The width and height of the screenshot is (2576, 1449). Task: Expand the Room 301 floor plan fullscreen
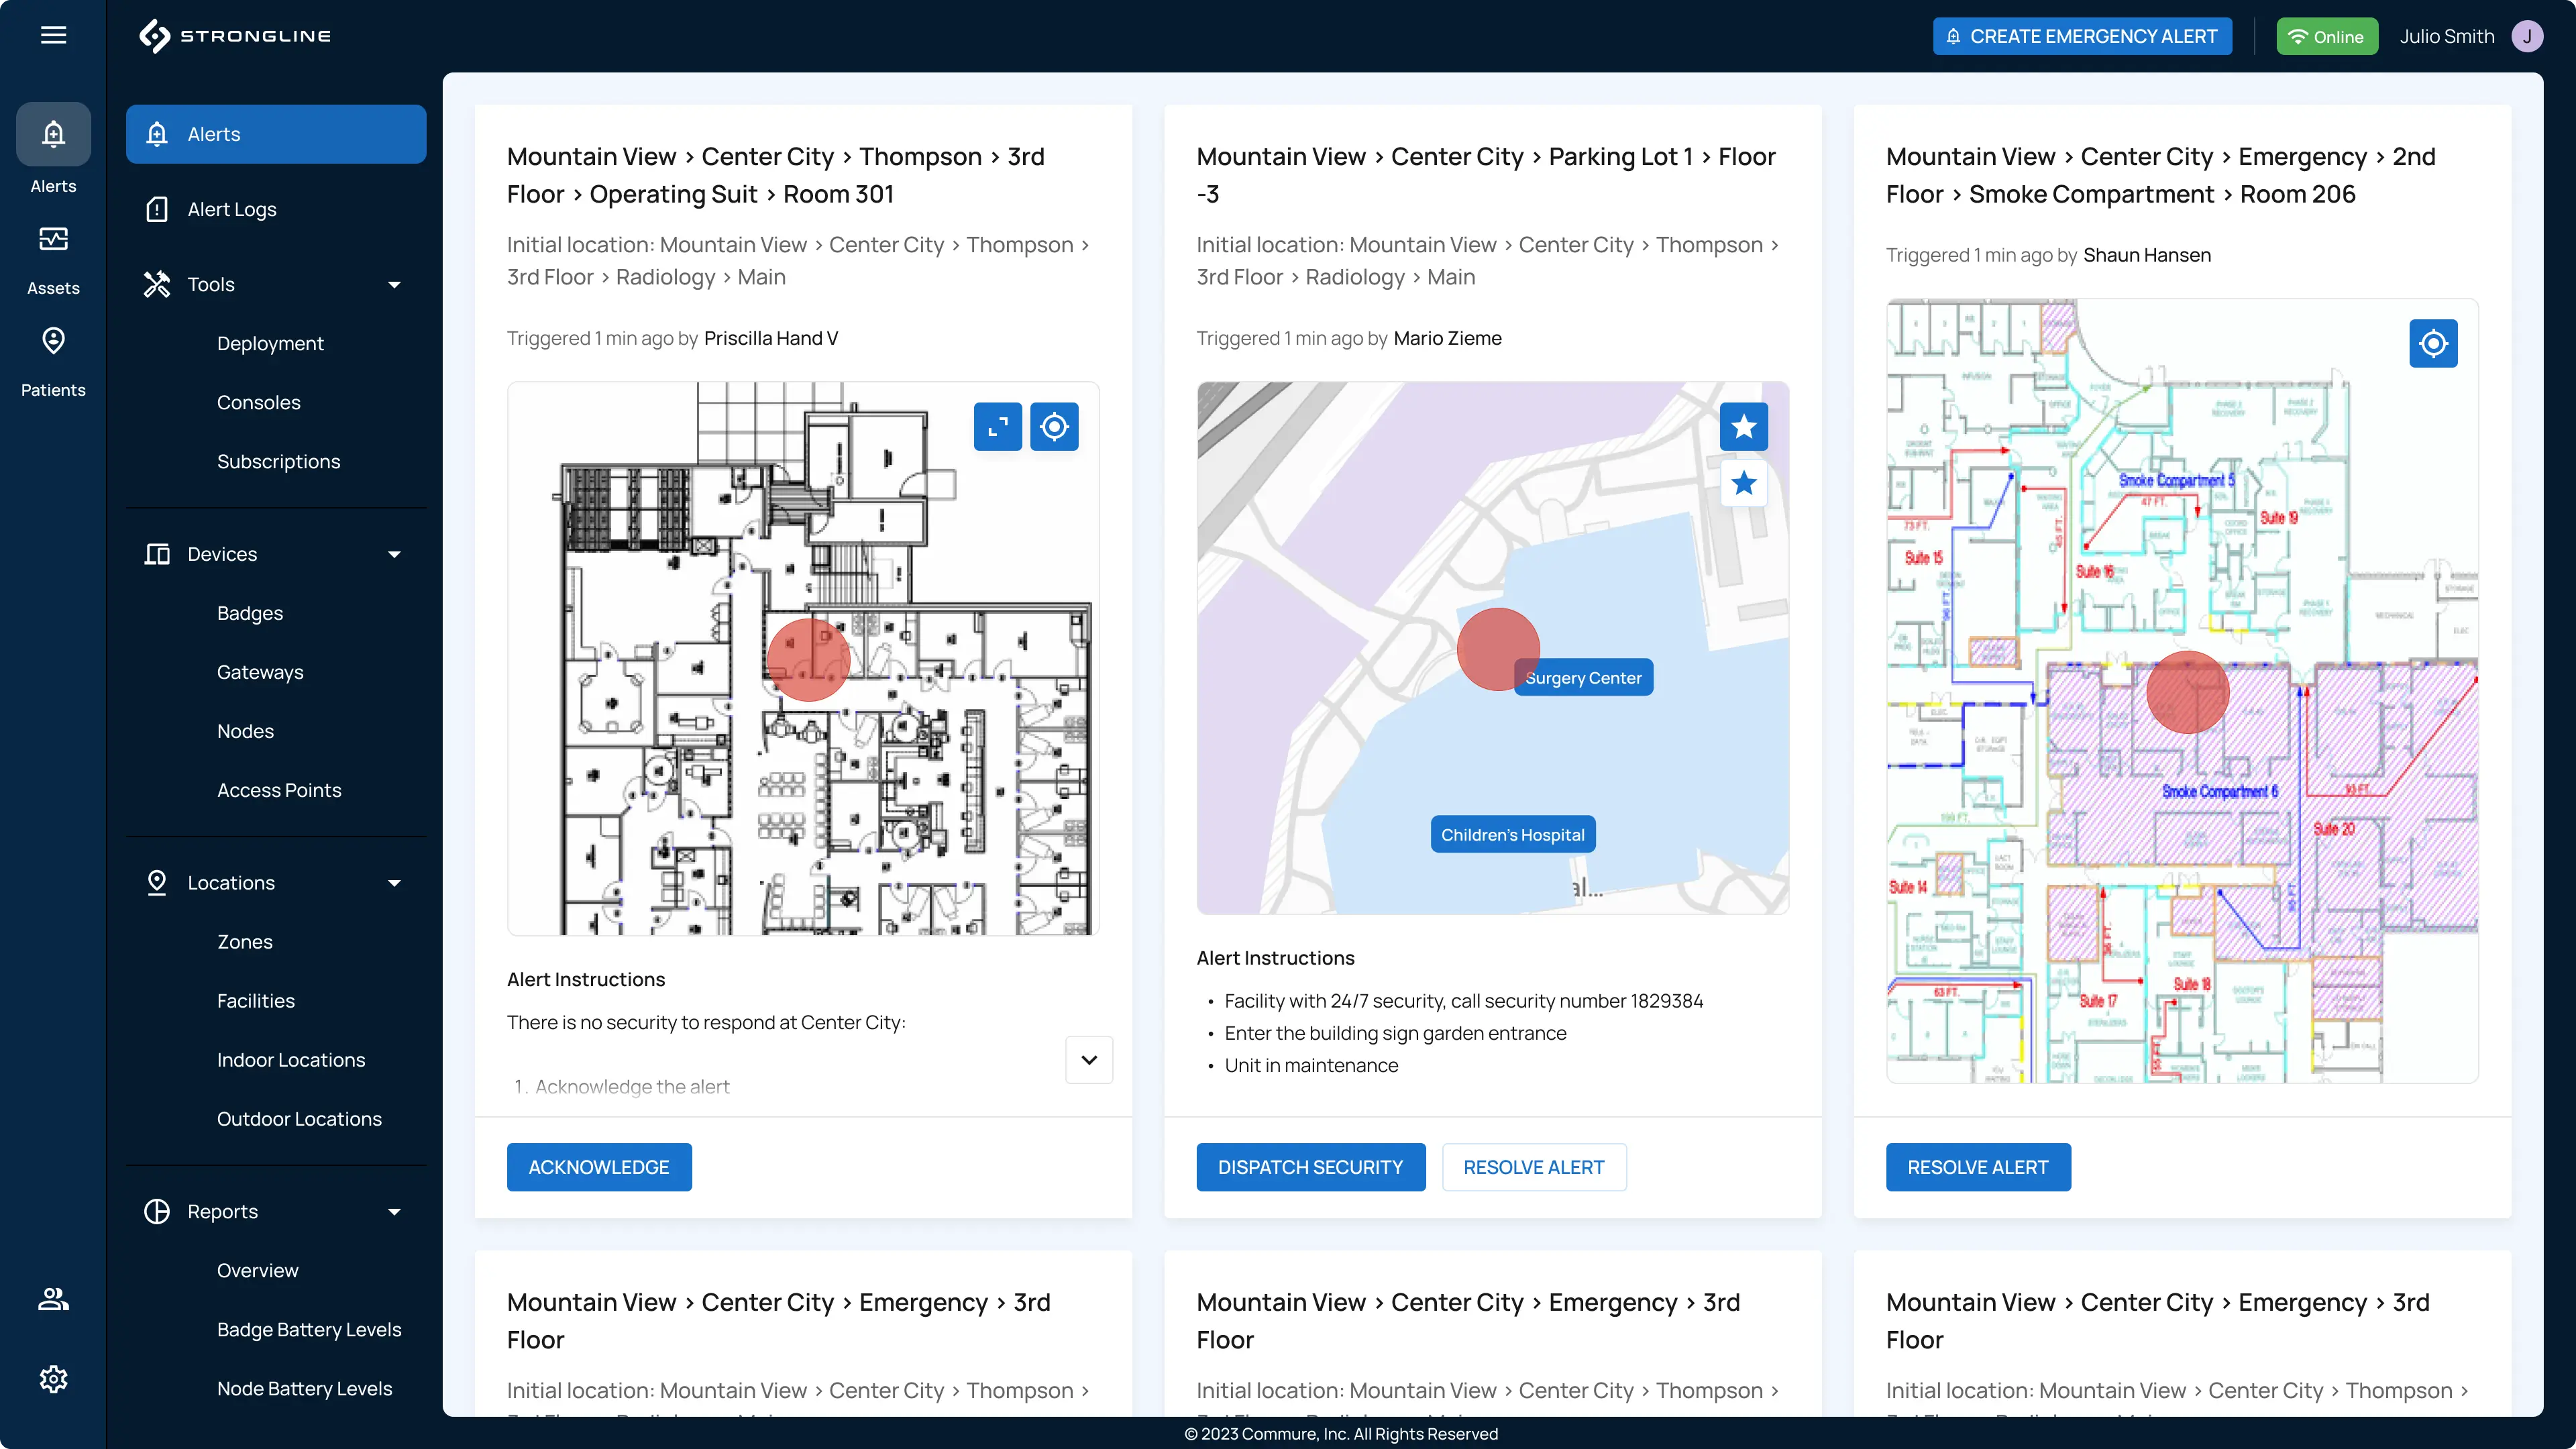pyautogui.click(x=998, y=427)
